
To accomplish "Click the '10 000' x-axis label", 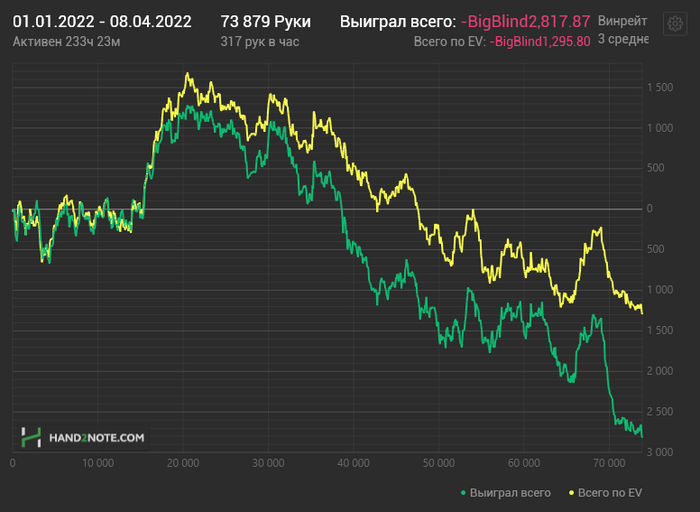I will 98,463.
